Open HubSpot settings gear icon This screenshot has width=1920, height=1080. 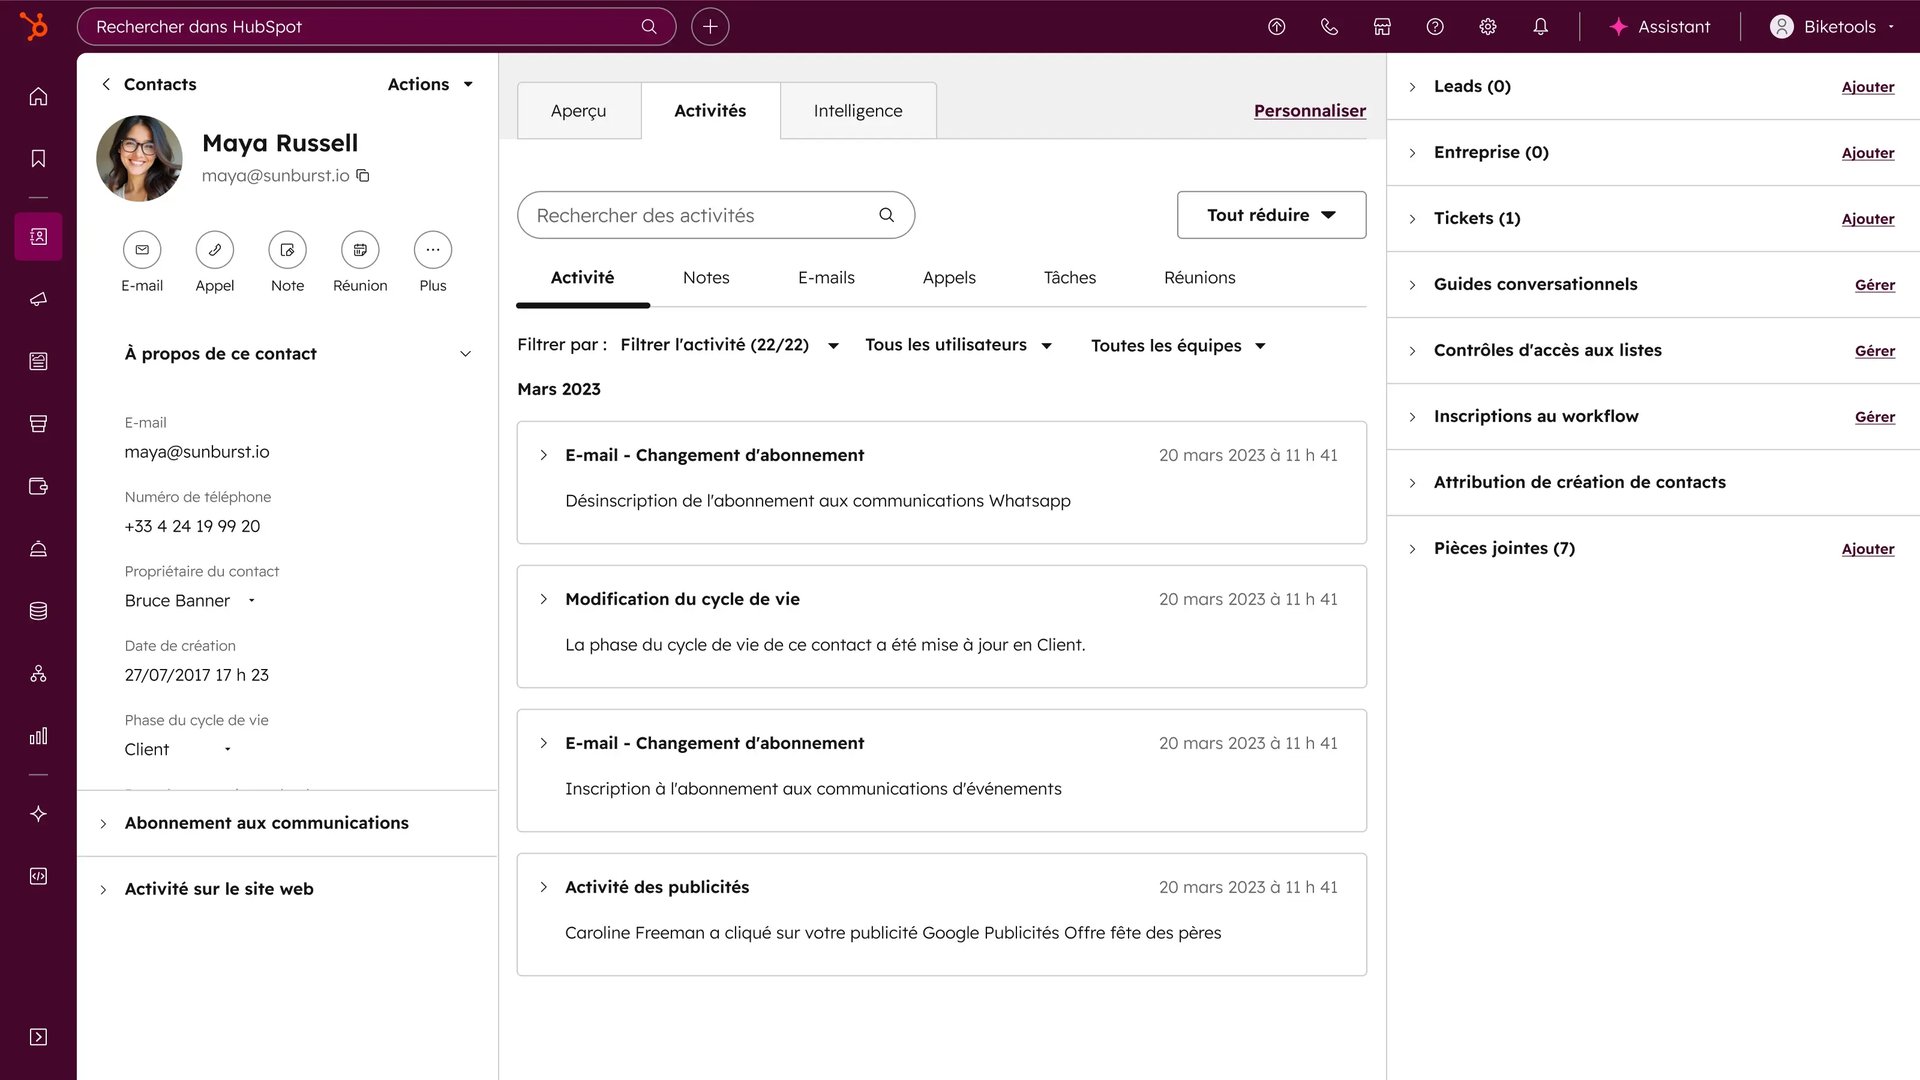1487,26
